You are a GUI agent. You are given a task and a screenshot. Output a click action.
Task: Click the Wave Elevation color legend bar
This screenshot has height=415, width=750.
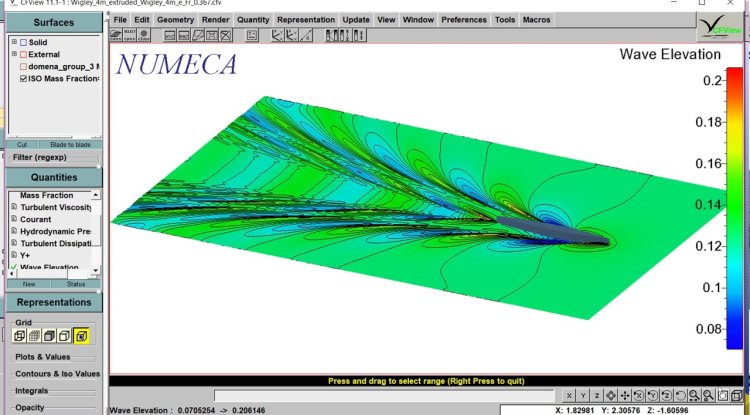(x=734, y=208)
